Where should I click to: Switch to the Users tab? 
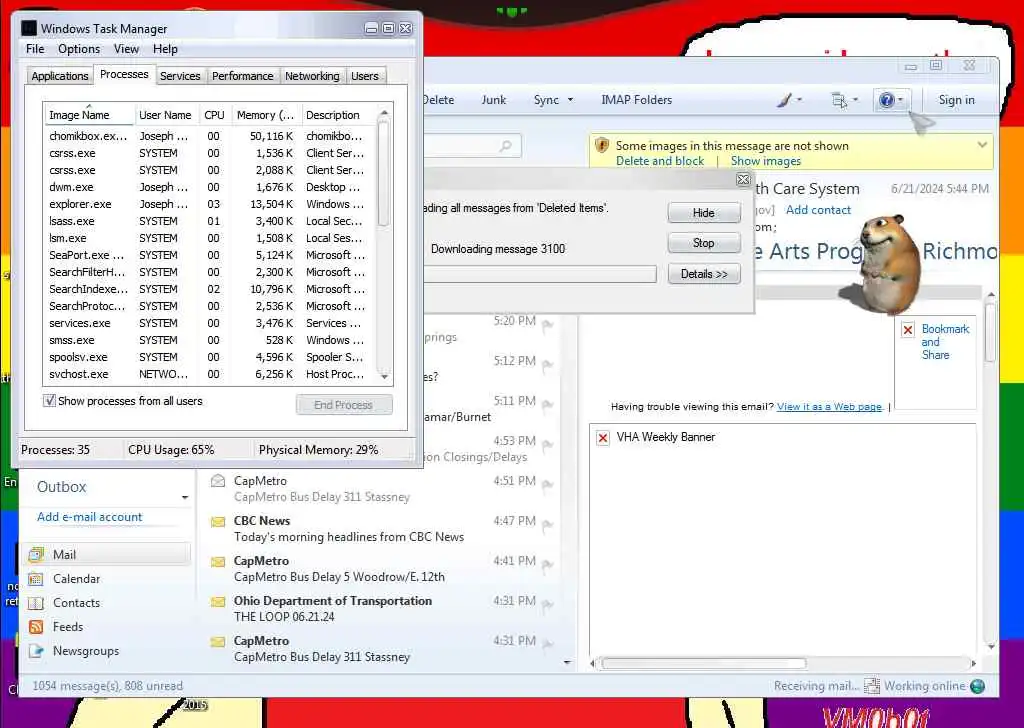(x=364, y=76)
